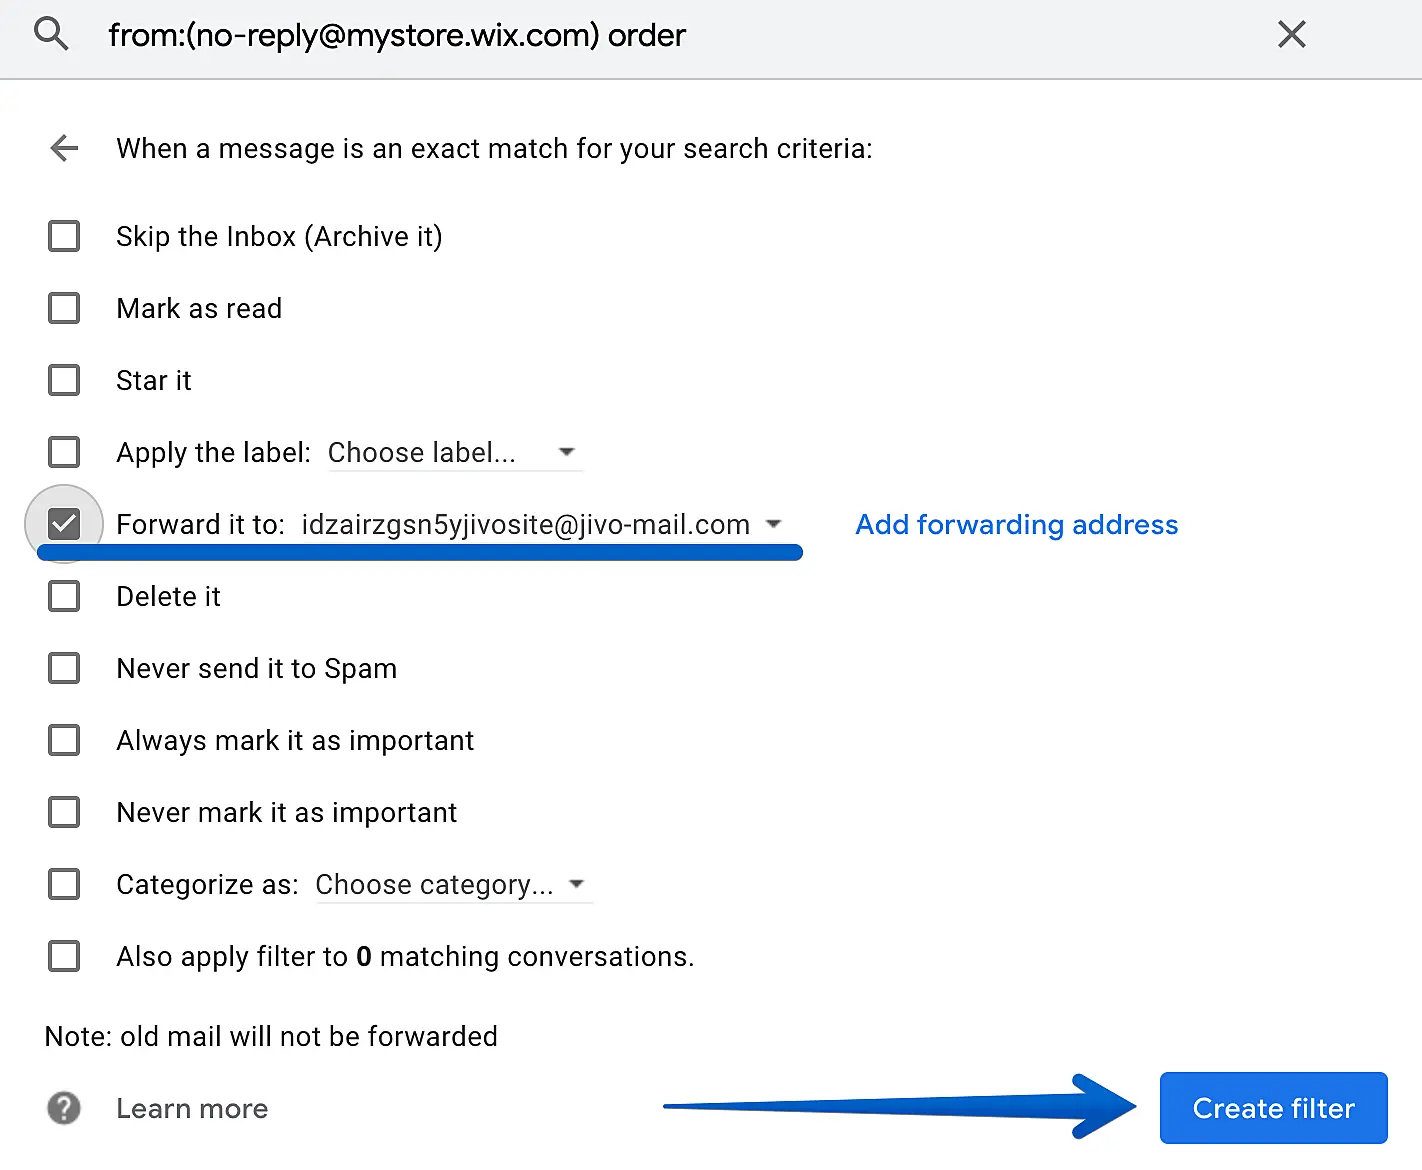The height and width of the screenshot is (1170, 1422).
Task: Click the Create filter button
Action: point(1273,1108)
